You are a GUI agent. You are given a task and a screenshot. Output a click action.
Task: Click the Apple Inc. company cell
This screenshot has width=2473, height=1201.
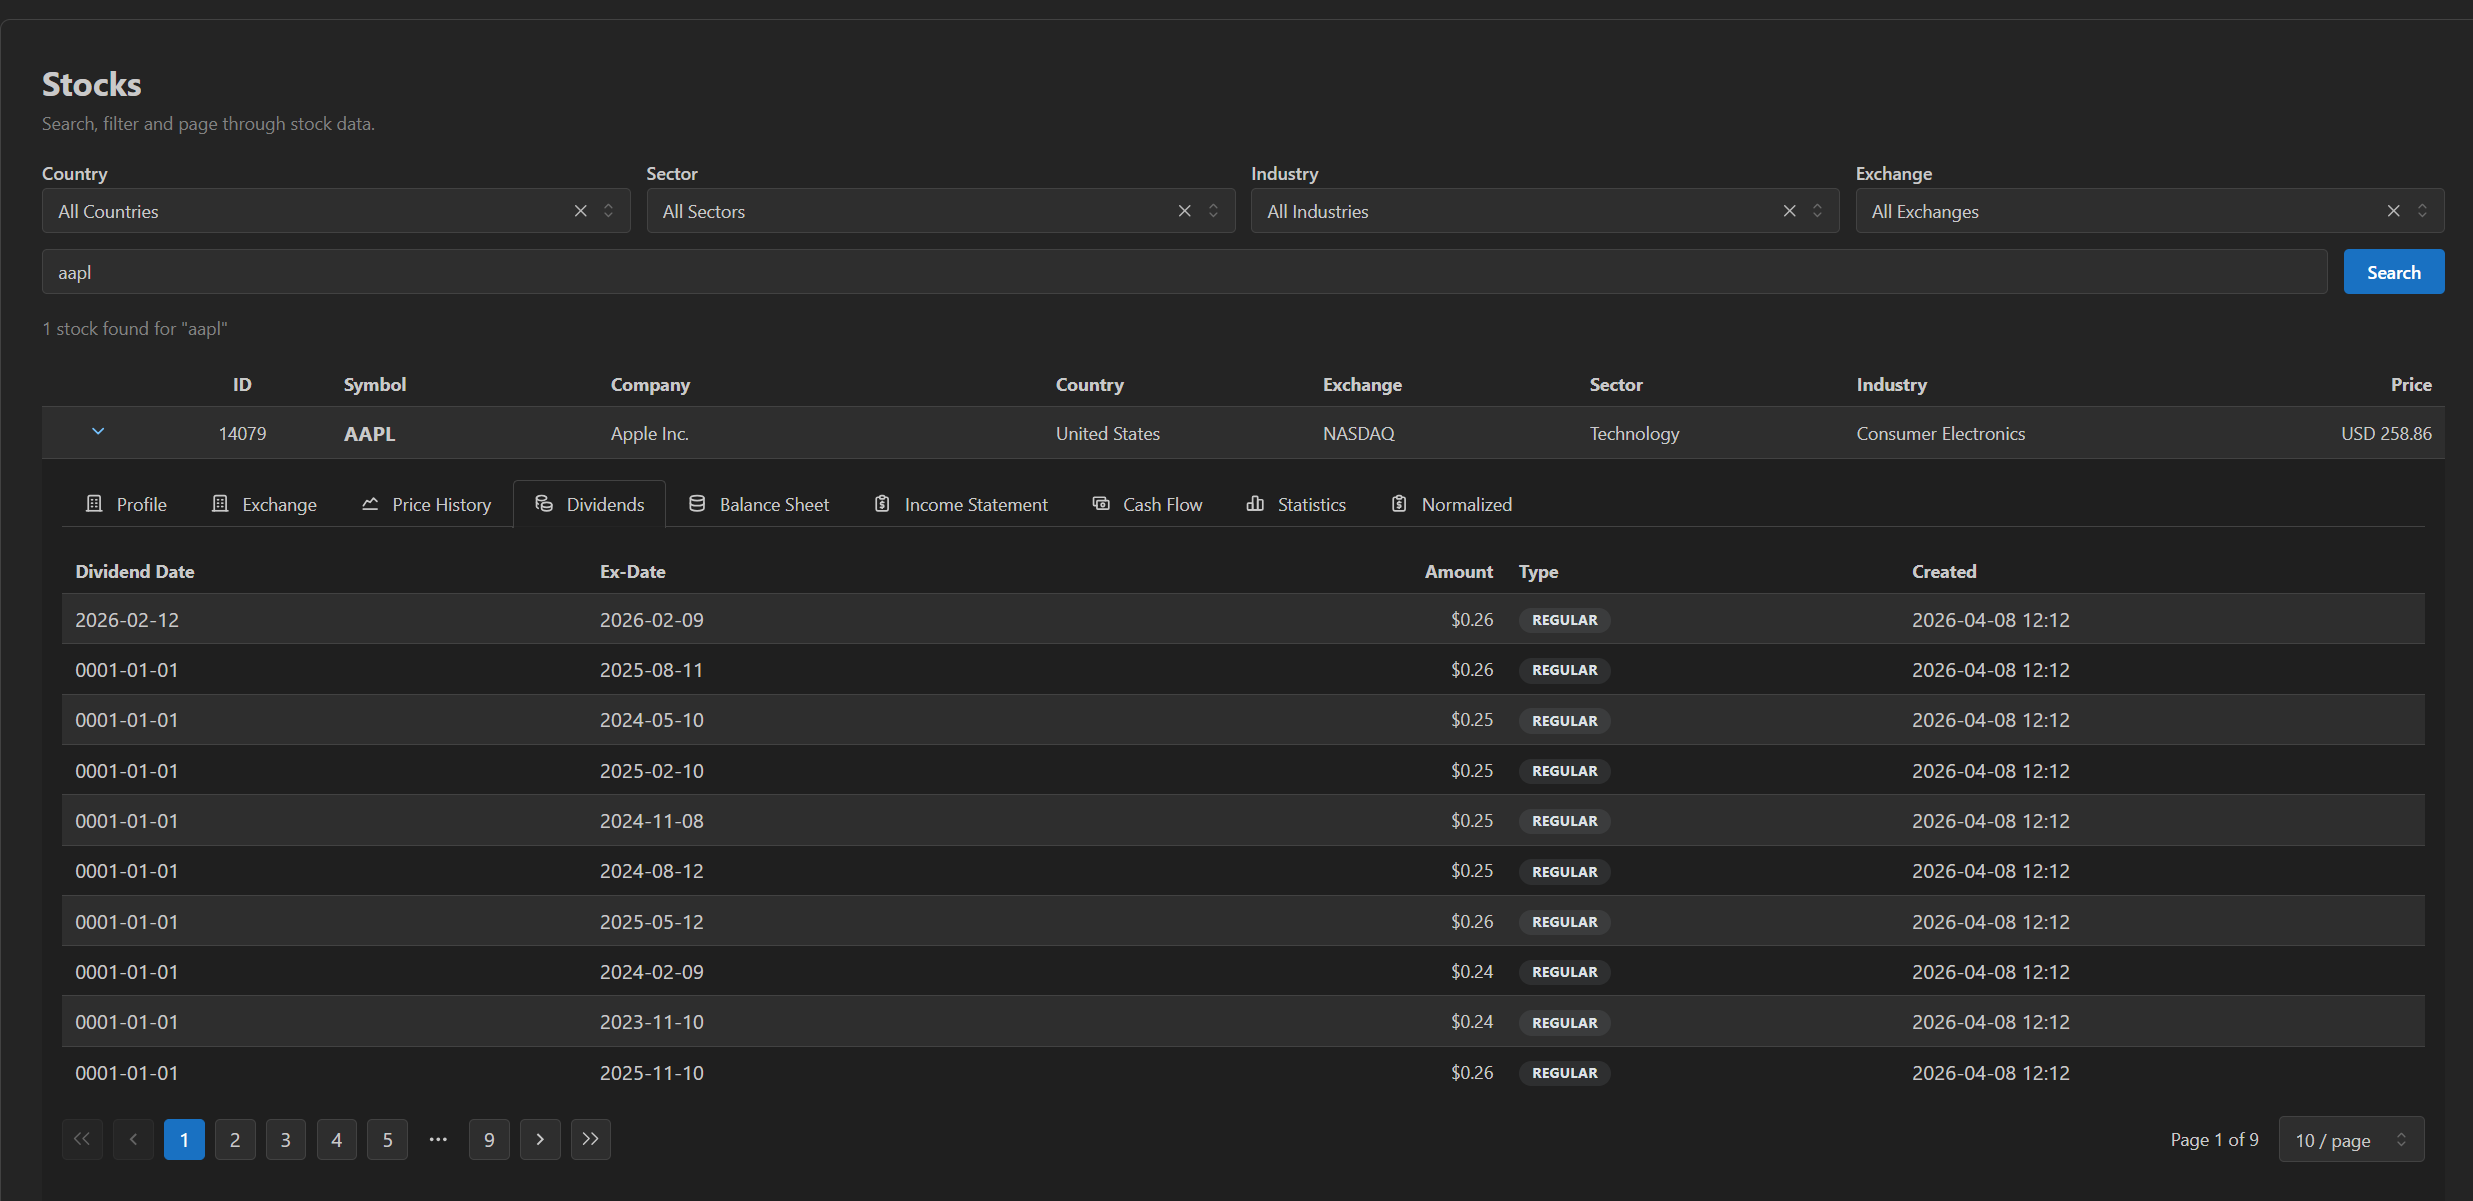[650, 434]
